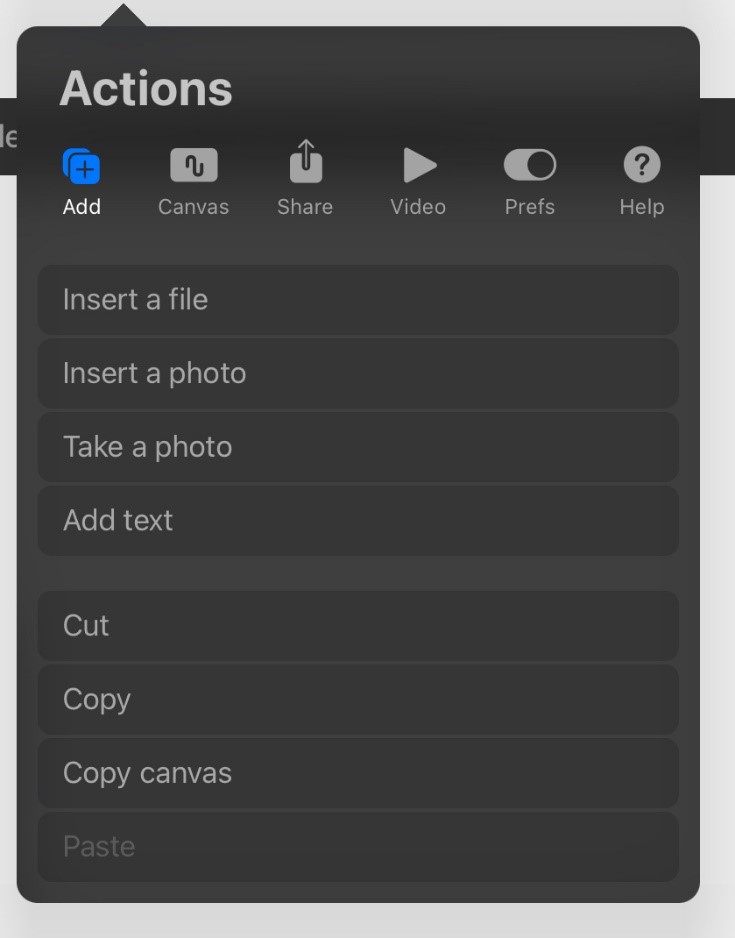Switch to the Help tab label
735x938 pixels.
642,207
